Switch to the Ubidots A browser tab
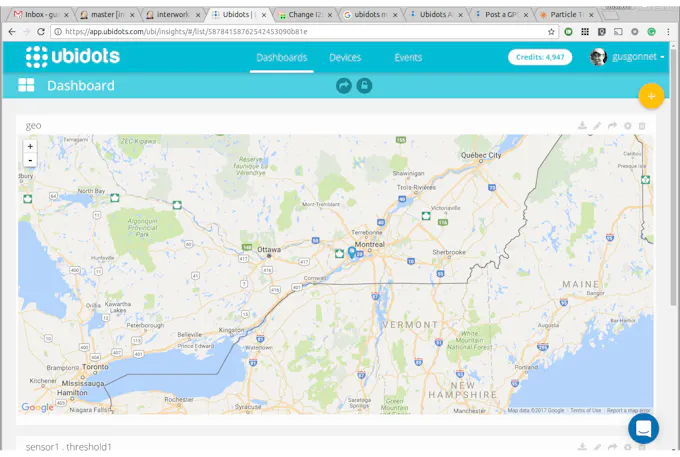The height and width of the screenshot is (457, 680). (x=435, y=15)
